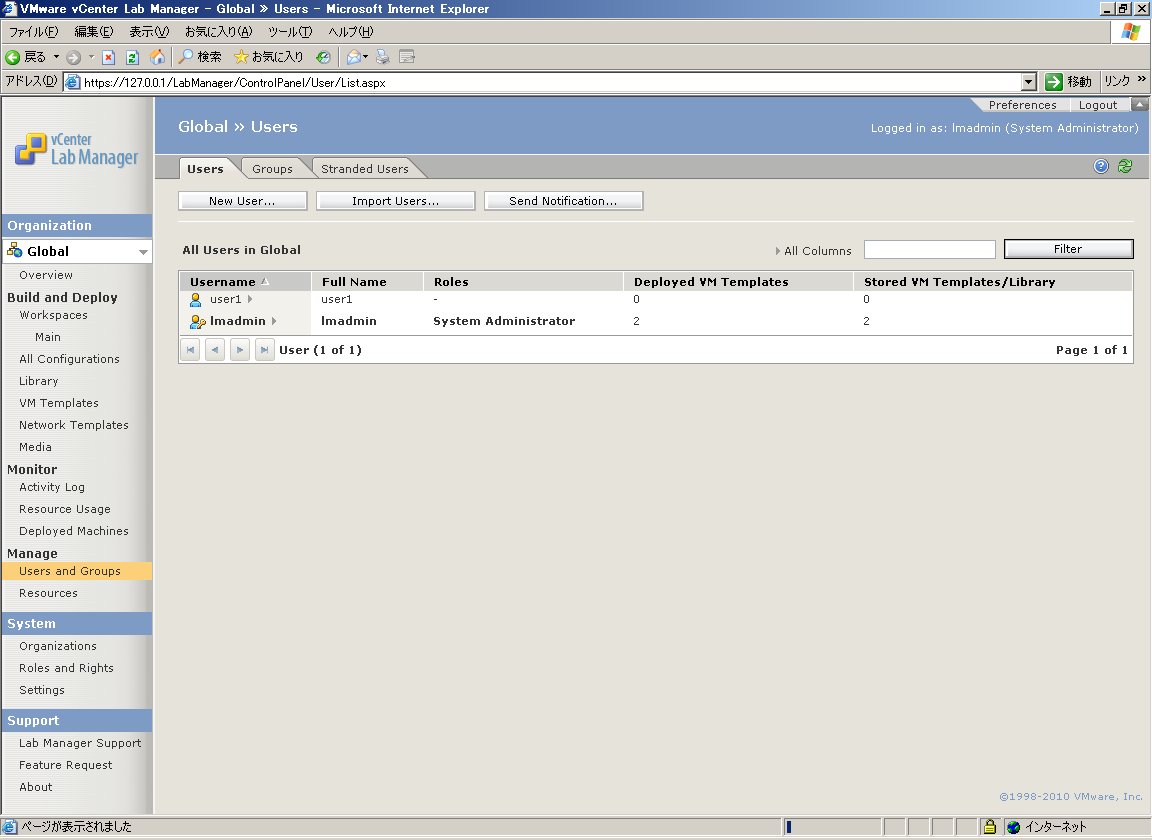Select the Users tab
The width and height of the screenshot is (1152, 840).
pos(205,169)
